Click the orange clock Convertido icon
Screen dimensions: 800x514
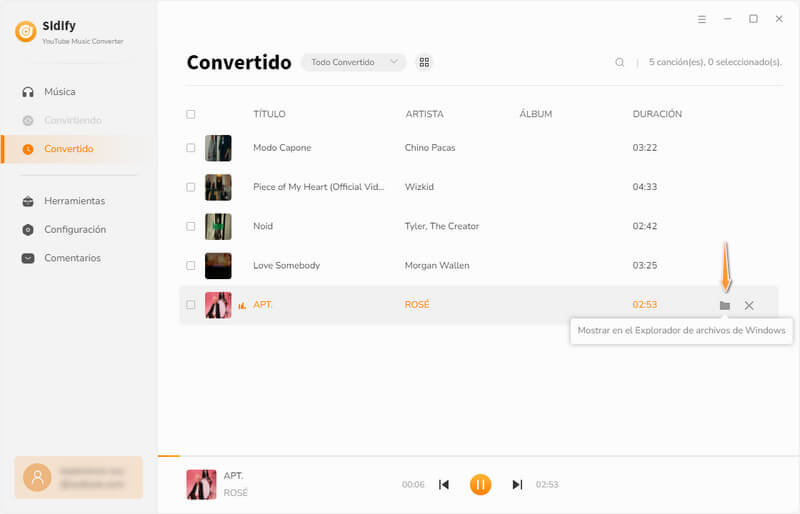(28, 149)
